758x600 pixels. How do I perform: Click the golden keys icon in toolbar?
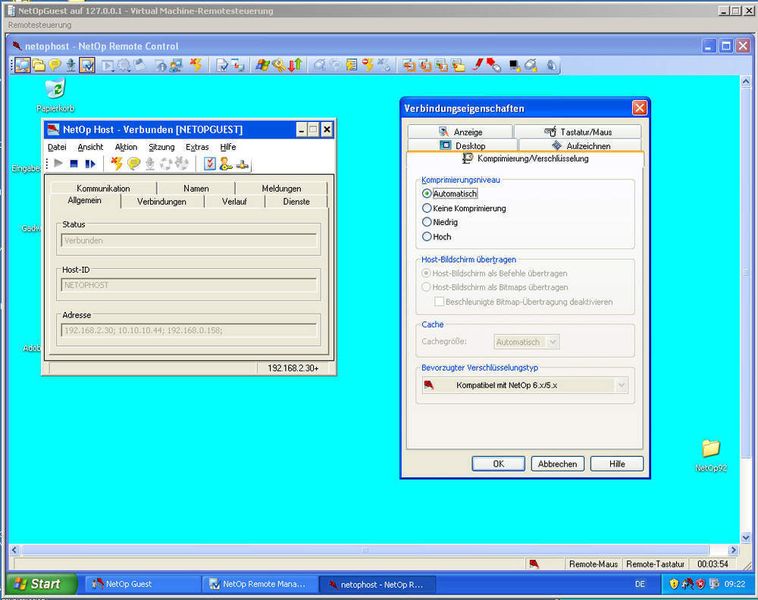[279, 65]
